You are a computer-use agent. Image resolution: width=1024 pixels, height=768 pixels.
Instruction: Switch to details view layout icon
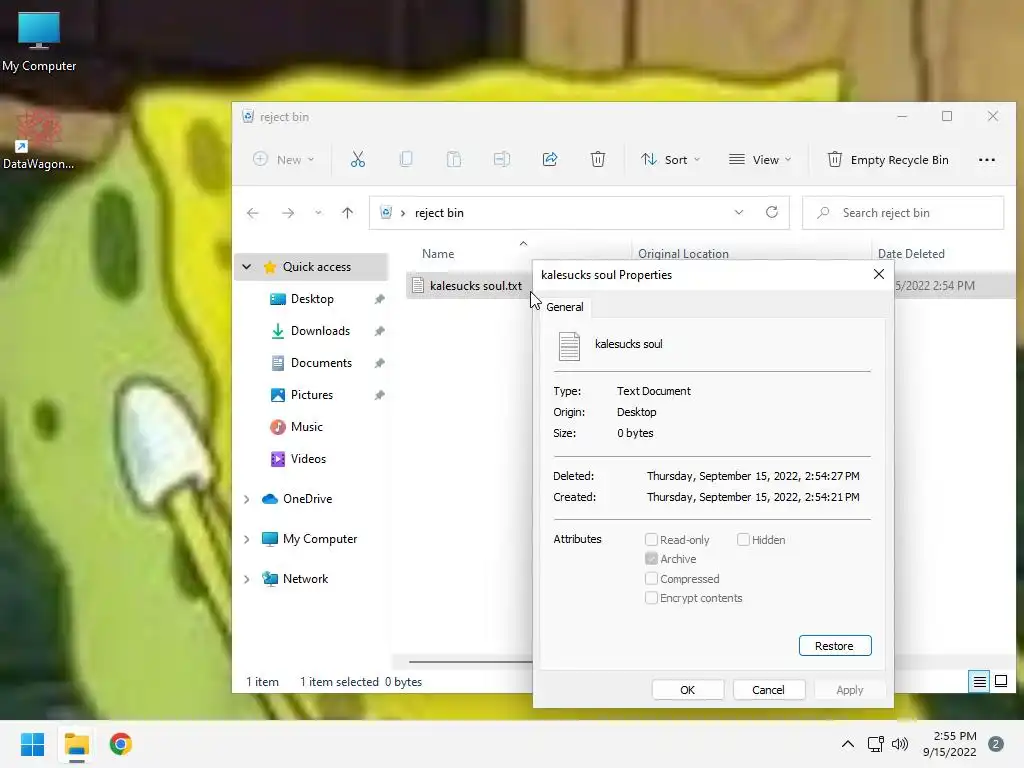tap(980, 682)
